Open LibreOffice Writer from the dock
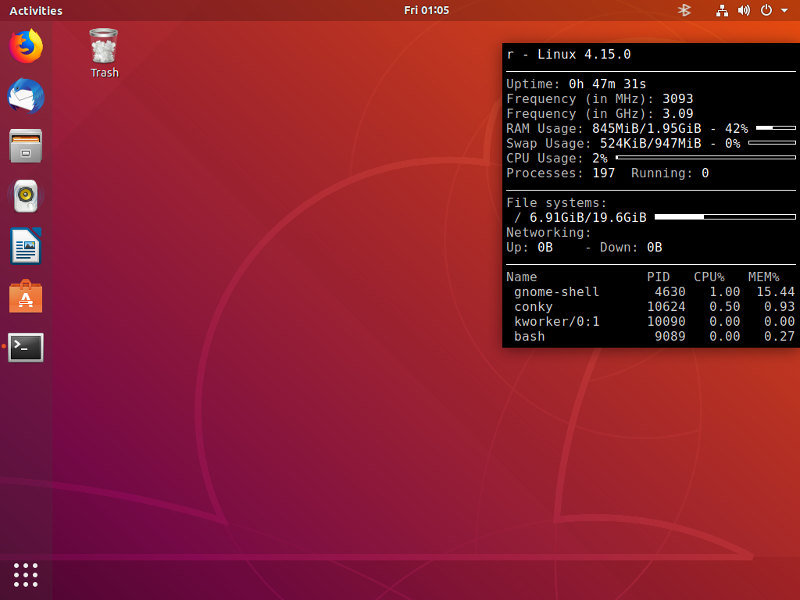 coord(26,246)
